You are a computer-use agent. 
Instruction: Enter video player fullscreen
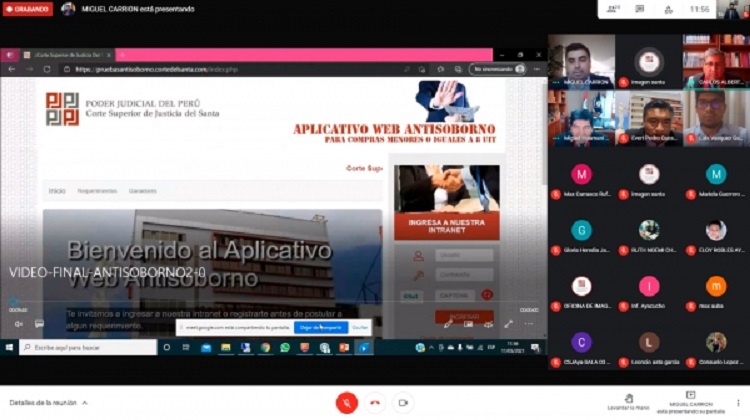tap(508, 324)
